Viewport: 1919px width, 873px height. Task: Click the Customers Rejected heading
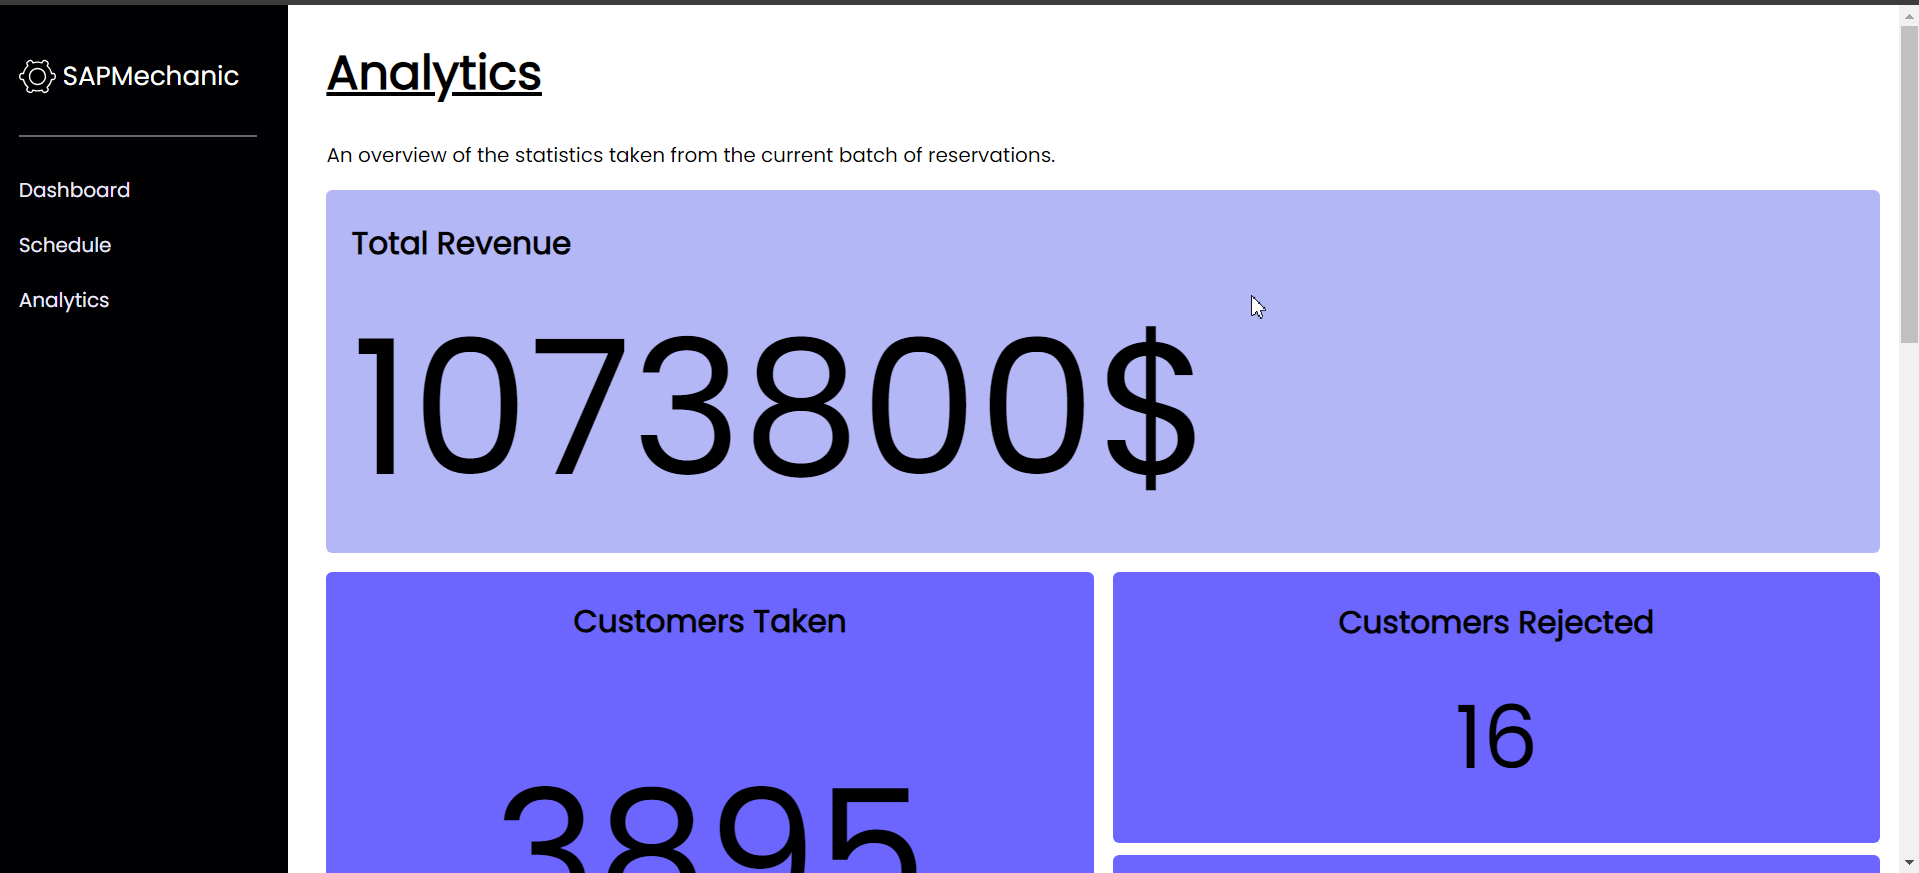pyautogui.click(x=1496, y=622)
